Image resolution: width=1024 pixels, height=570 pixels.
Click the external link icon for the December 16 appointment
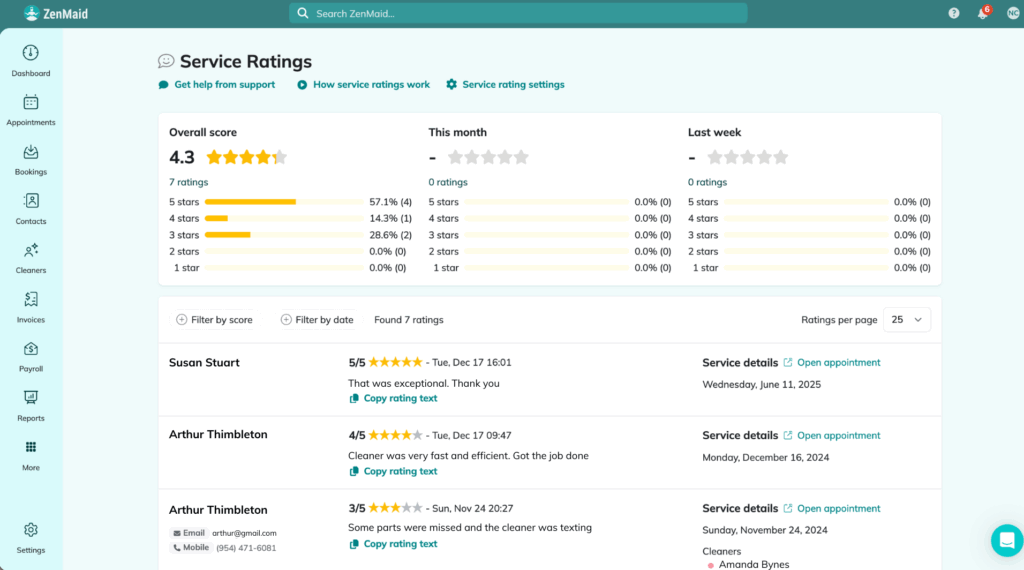click(788, 435)
